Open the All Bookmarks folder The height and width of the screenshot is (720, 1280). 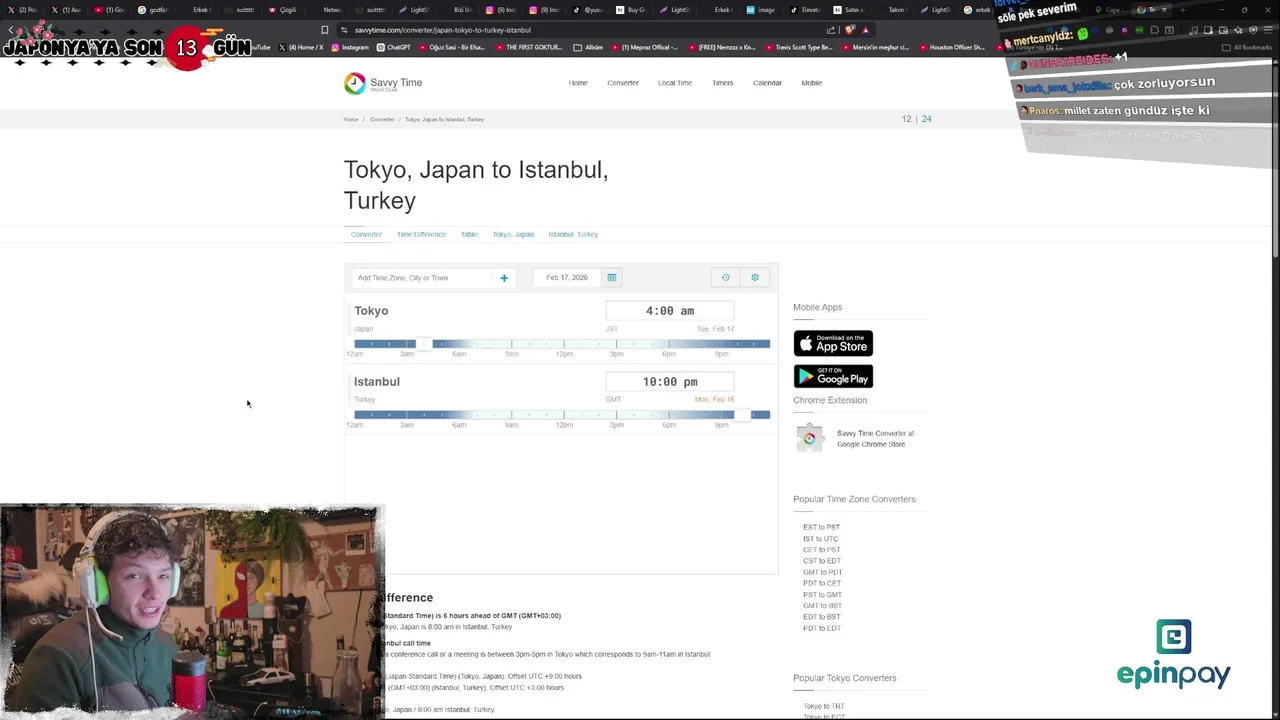1248,47
